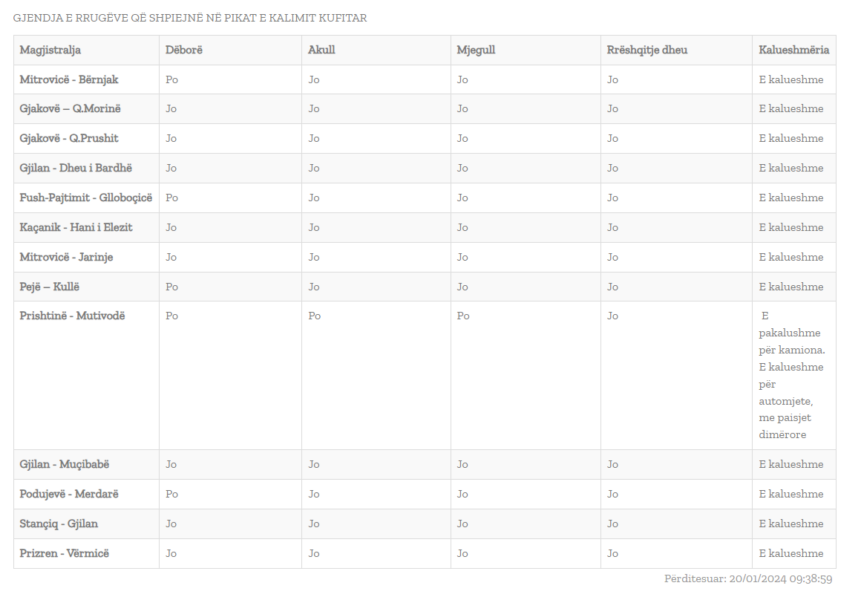Click the Akull column header
This screenshot has height=600, width=861.
321,50
